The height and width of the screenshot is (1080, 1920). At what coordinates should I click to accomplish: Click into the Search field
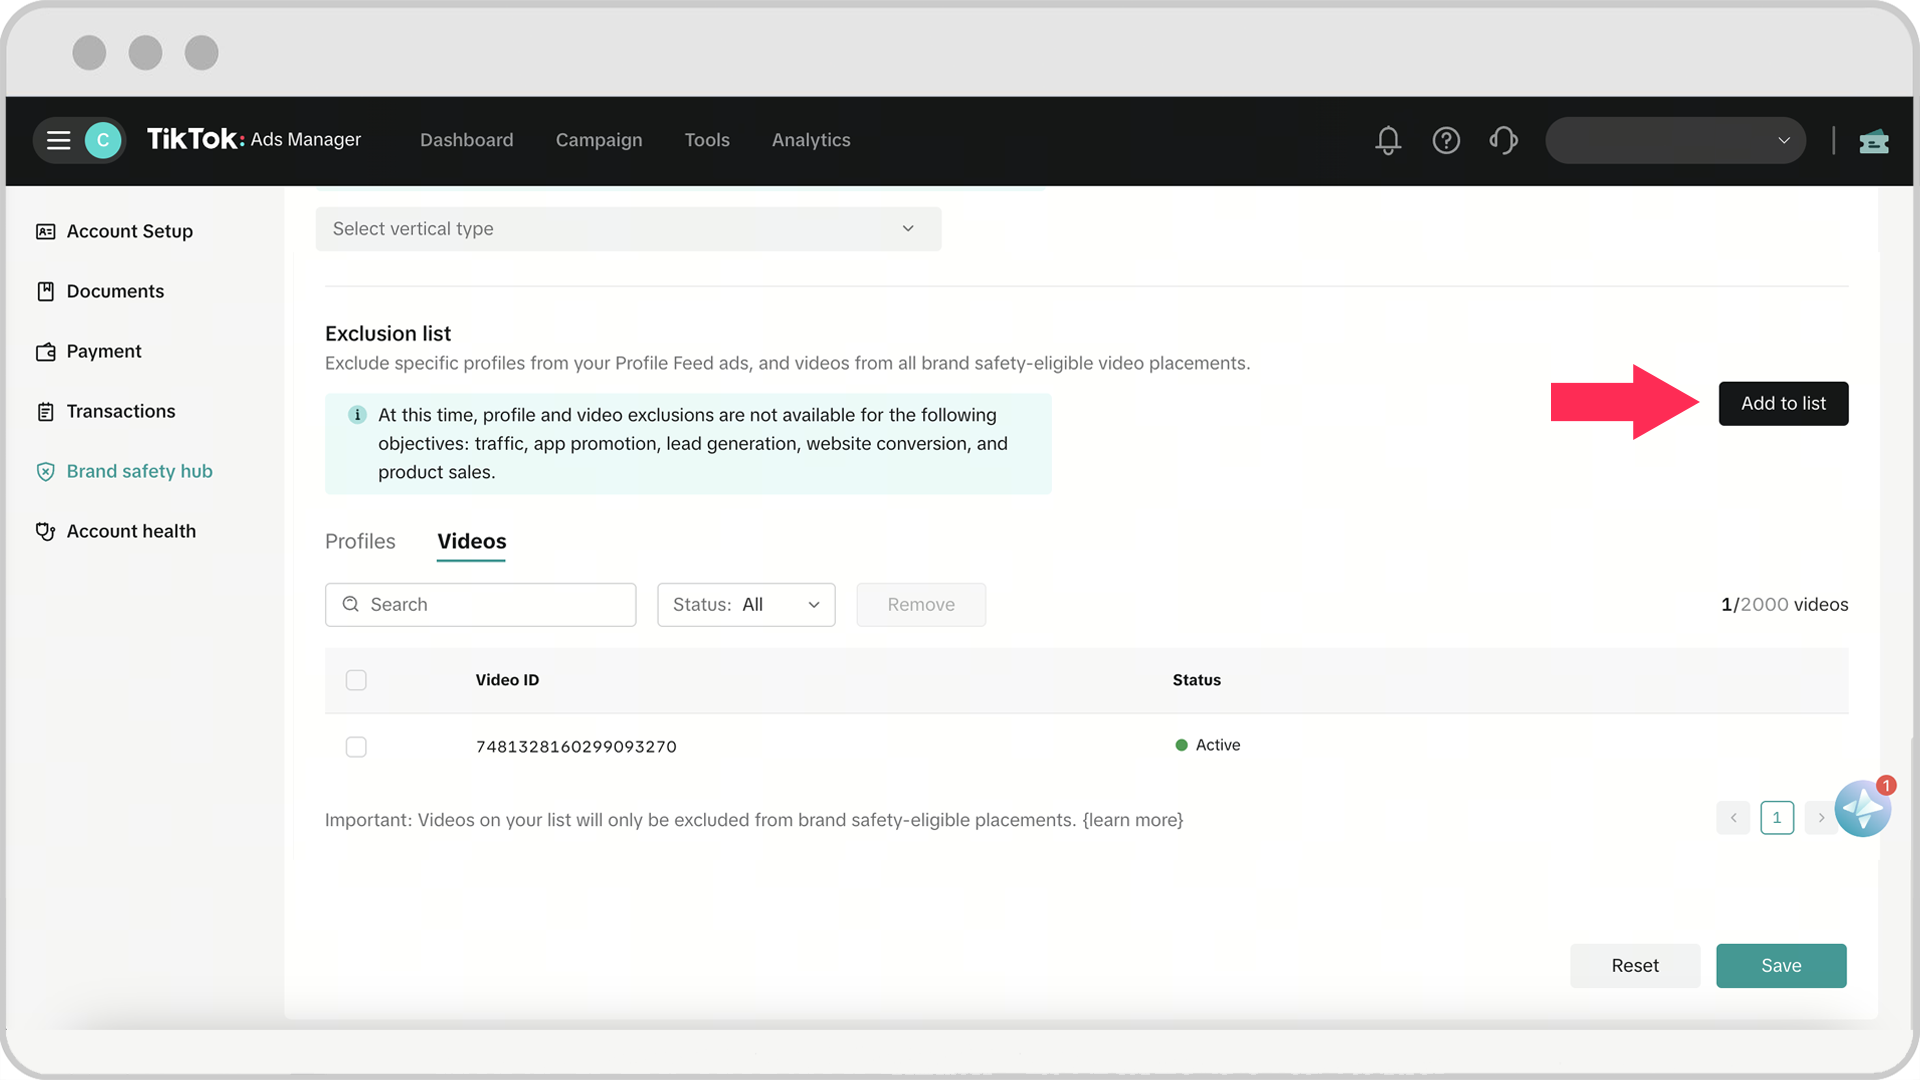480,605
